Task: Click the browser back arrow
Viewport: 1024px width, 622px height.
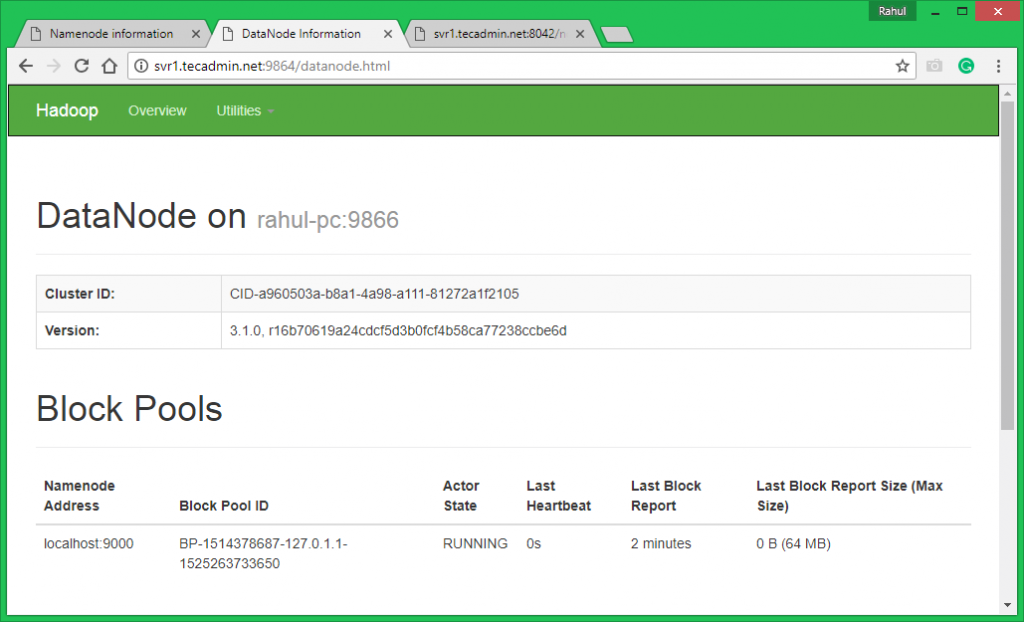Action: coord(26,66)
